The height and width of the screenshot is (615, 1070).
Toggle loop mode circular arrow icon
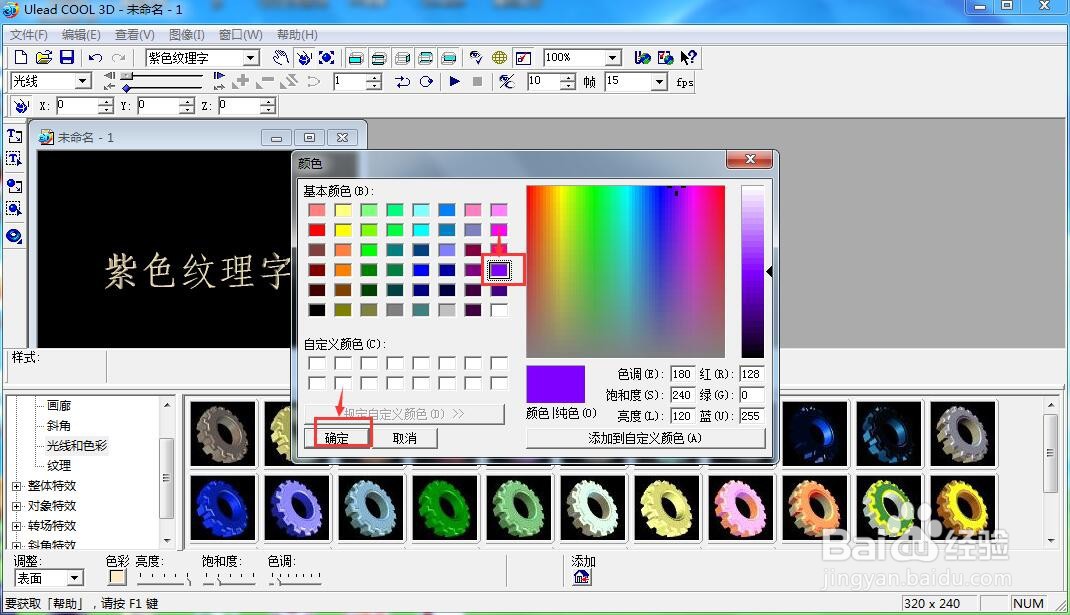pyautogui.click(x=426, y=82)
